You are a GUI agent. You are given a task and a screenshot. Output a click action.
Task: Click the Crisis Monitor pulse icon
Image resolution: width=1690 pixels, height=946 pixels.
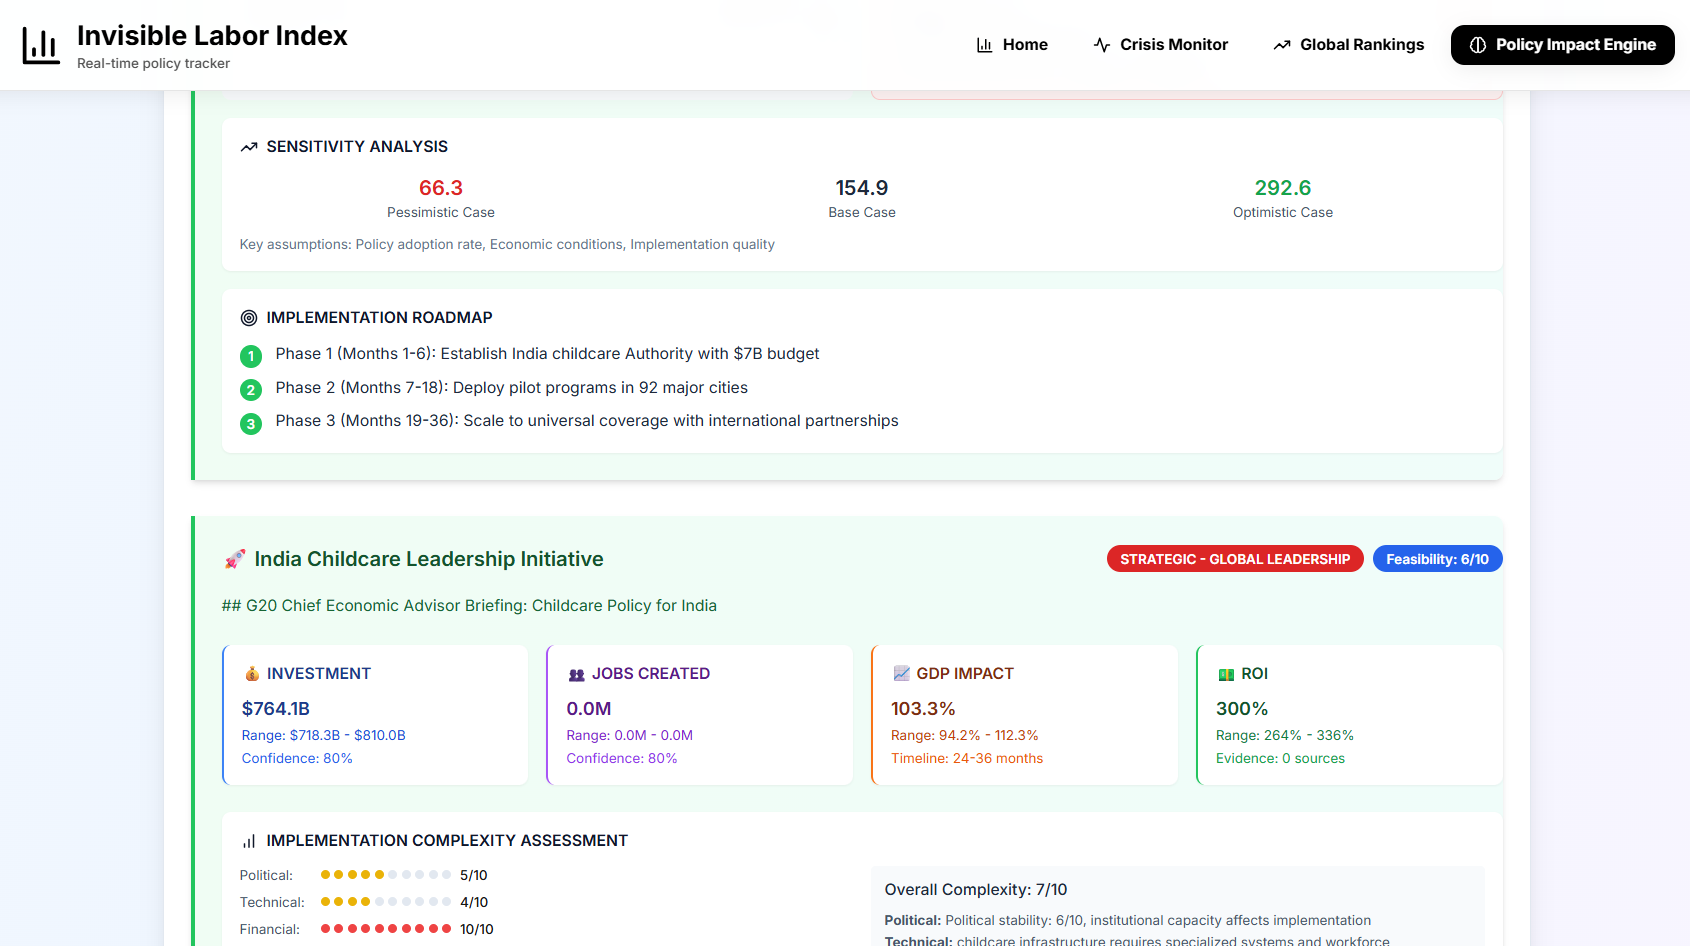[x=1102, y=45]
